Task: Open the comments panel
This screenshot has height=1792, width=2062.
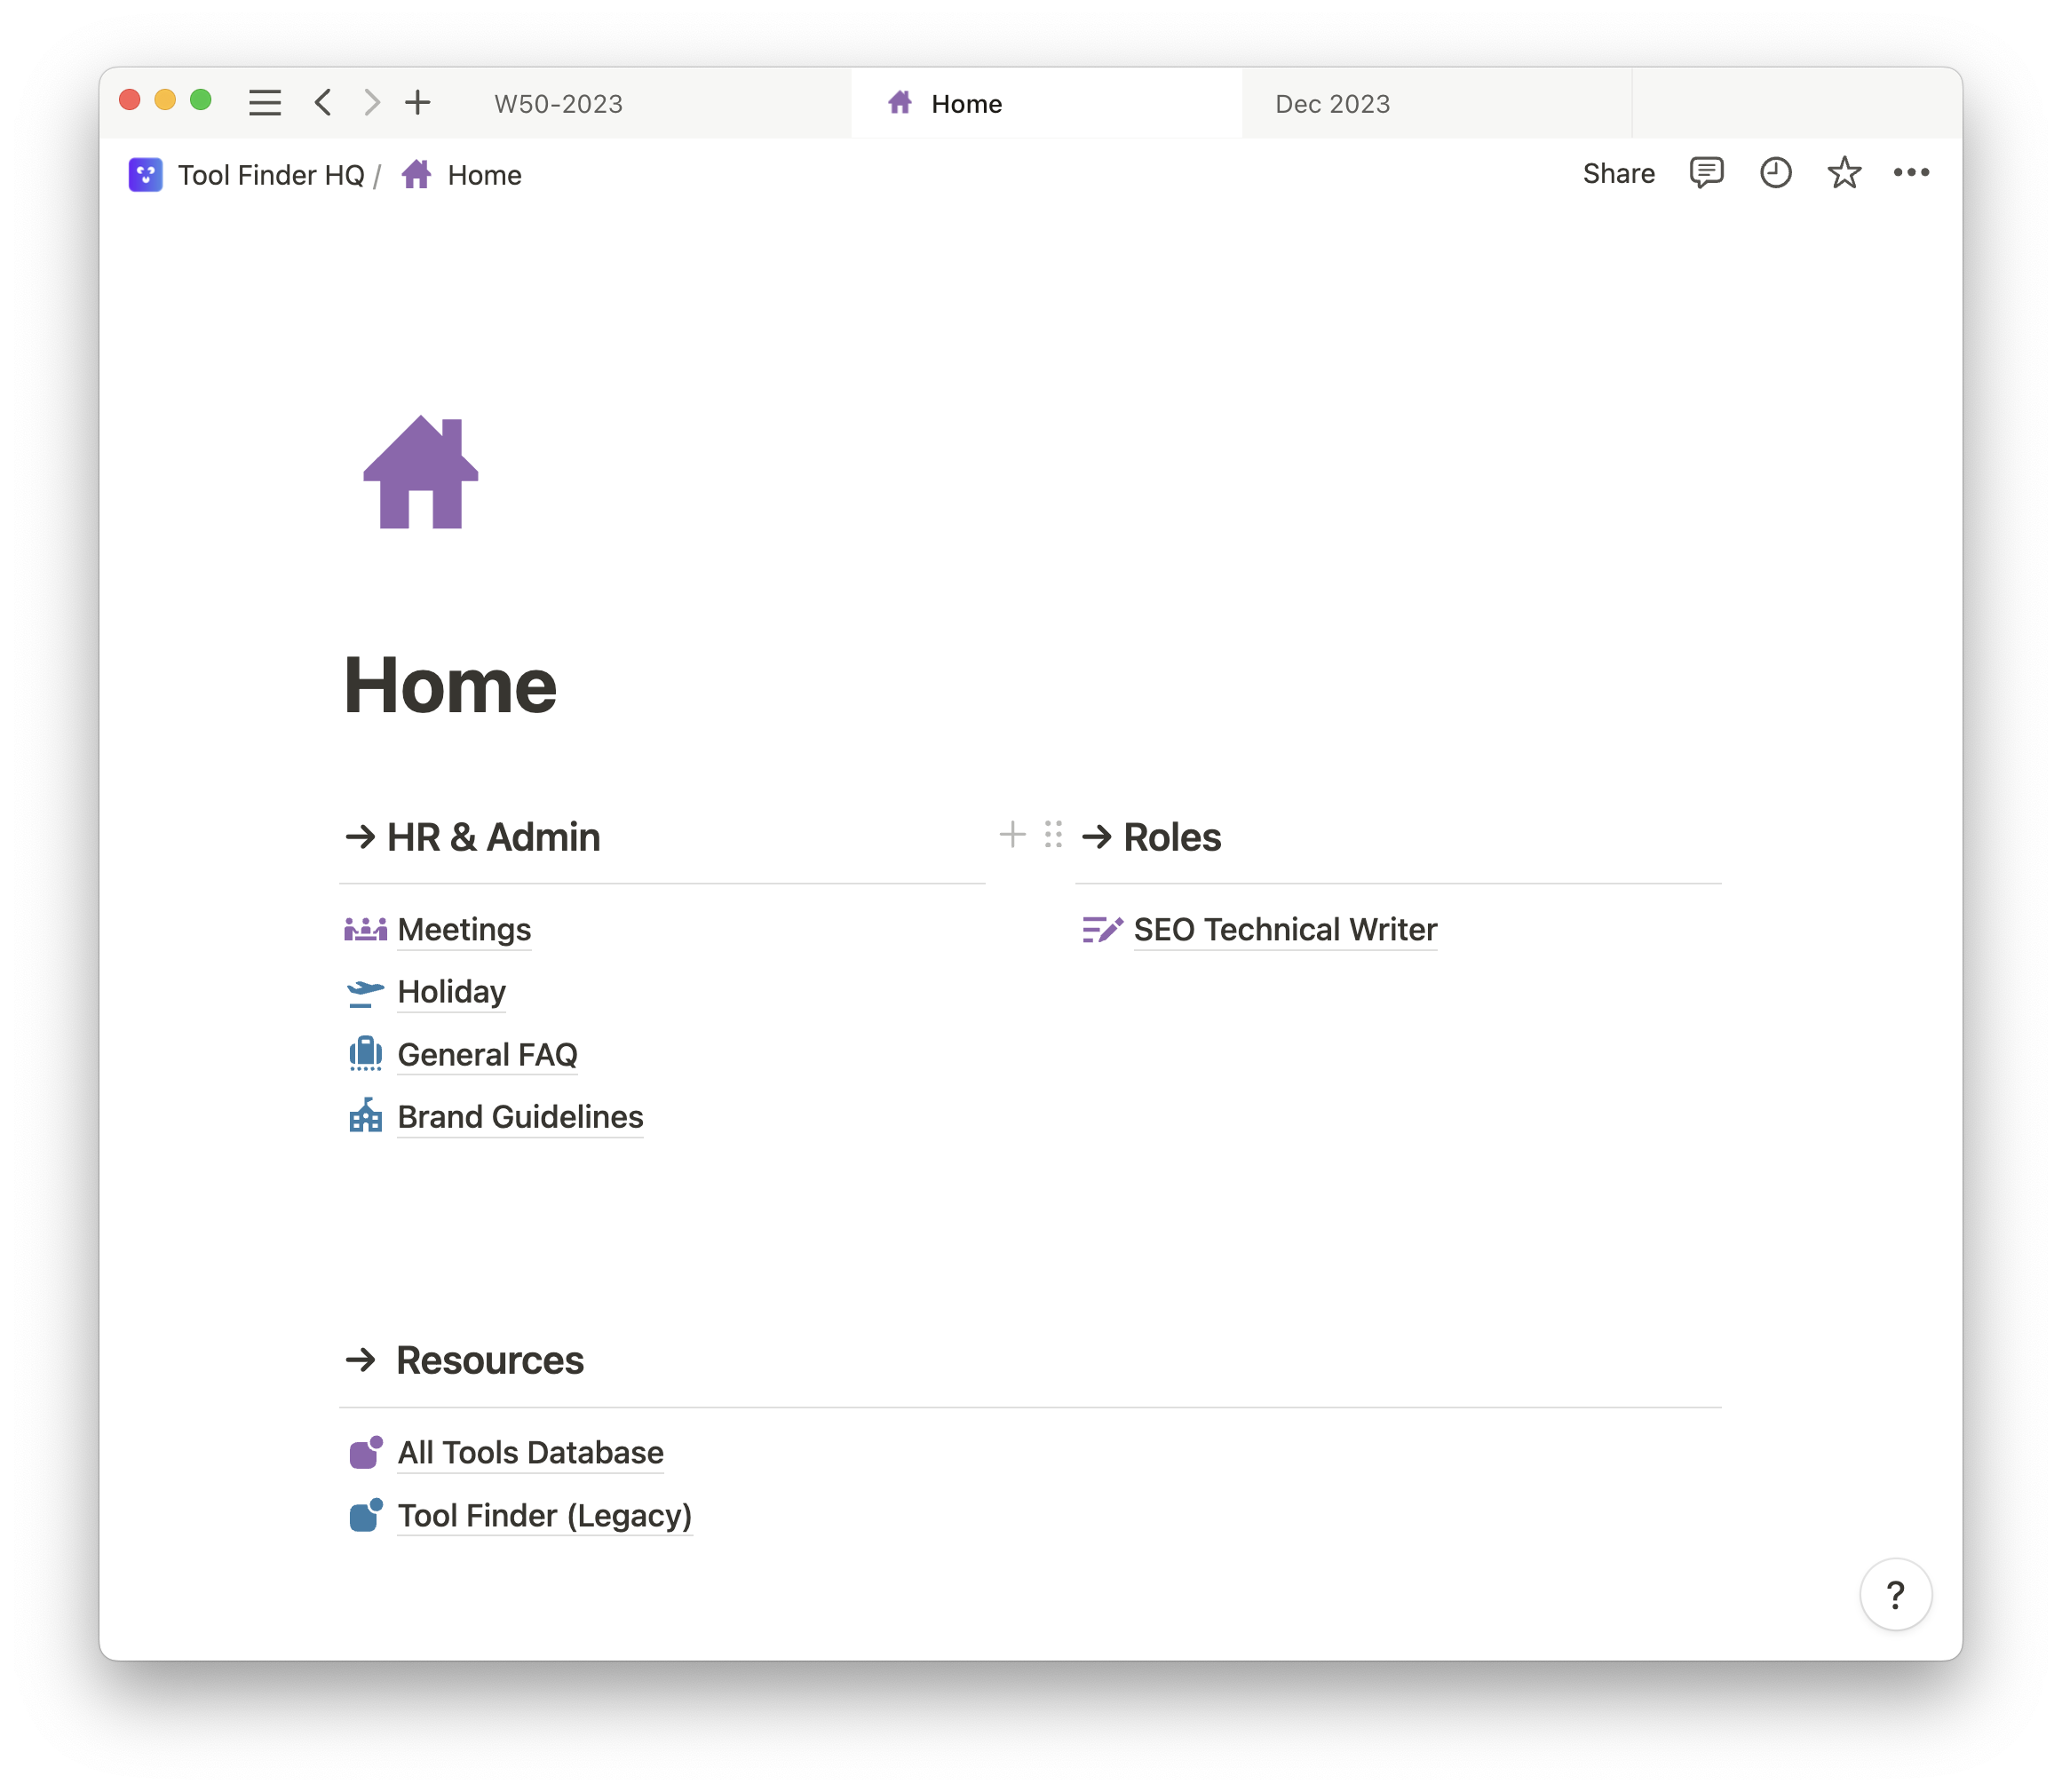Action: pyautogui.click(x=1706, y=173)
